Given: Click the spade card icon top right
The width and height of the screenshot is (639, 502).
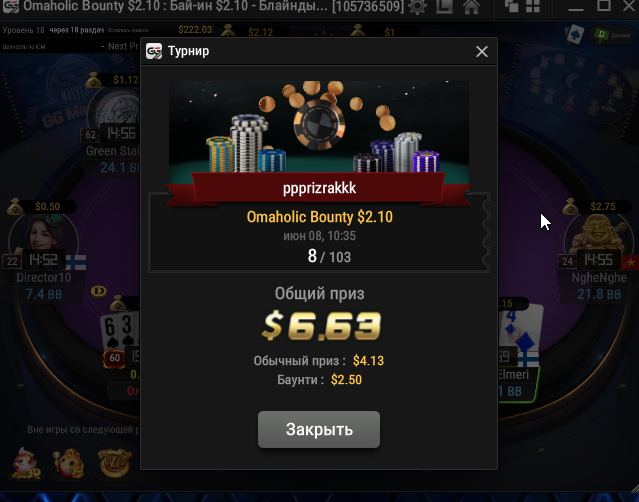Looking at the screenshot, I should point(575,35).
